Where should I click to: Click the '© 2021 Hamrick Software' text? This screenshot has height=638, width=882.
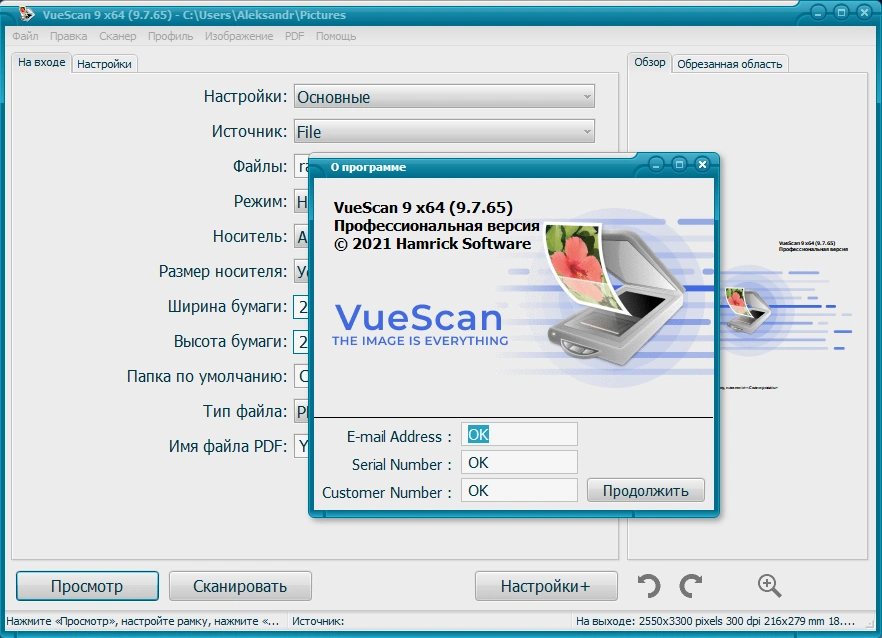(x=433, y=244)
